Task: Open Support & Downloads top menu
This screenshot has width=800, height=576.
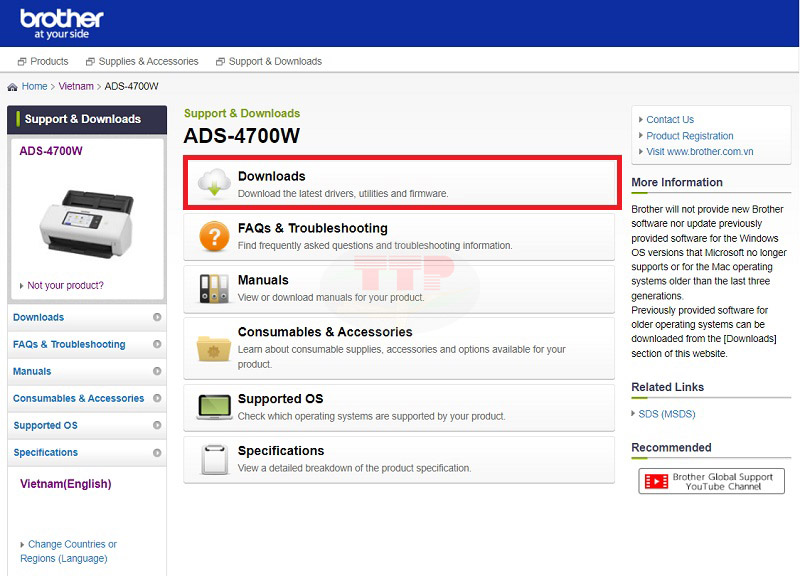Action: pyautogui.click(x=269, y=61)
